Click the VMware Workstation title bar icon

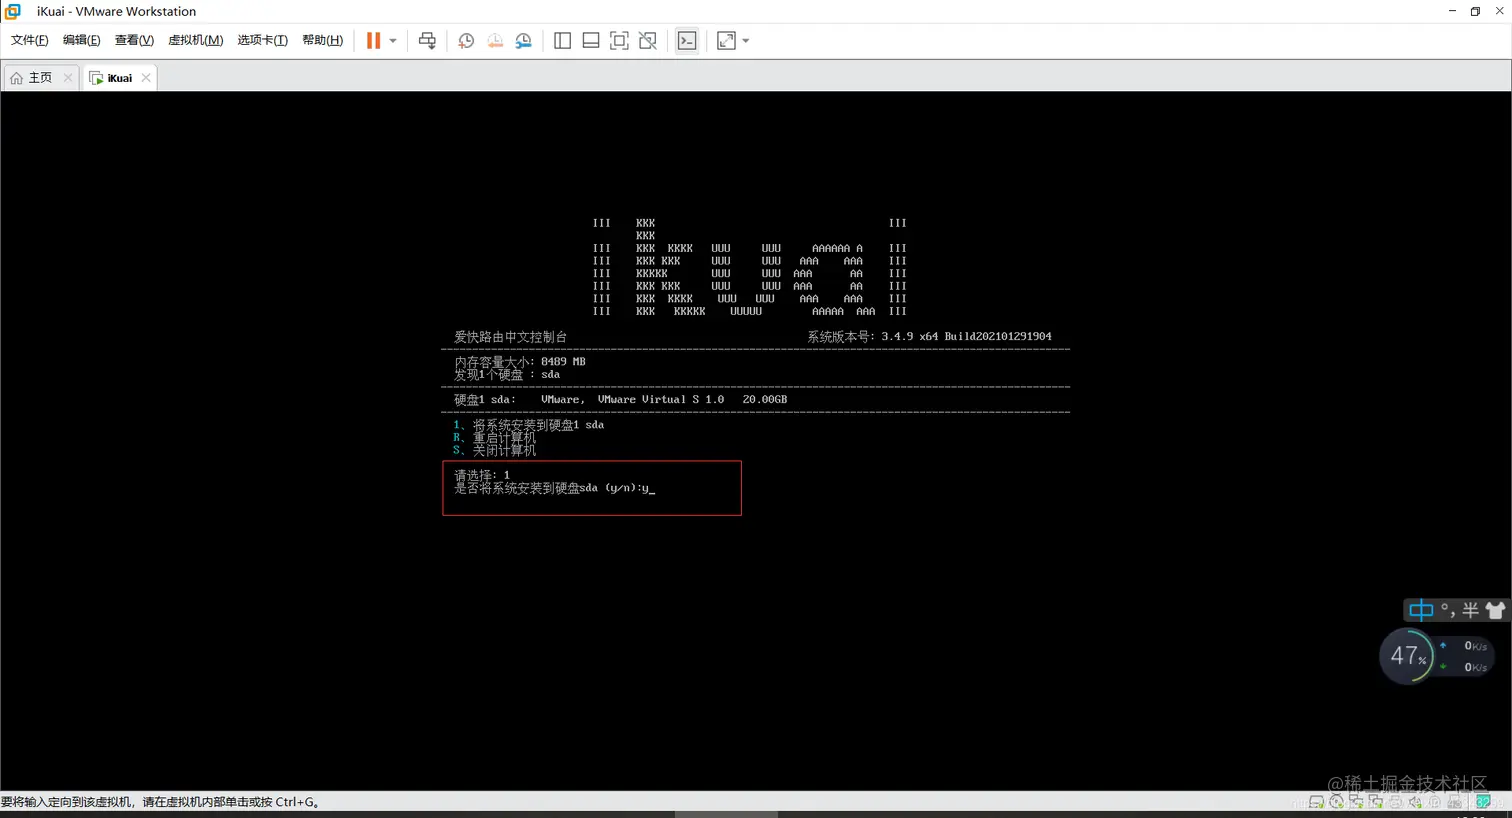(x=13, y=11)
